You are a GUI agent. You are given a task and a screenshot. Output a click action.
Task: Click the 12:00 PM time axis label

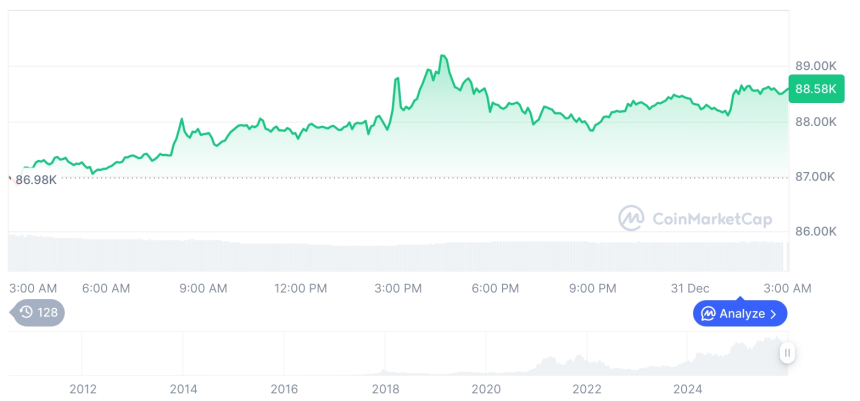point(301,288)
